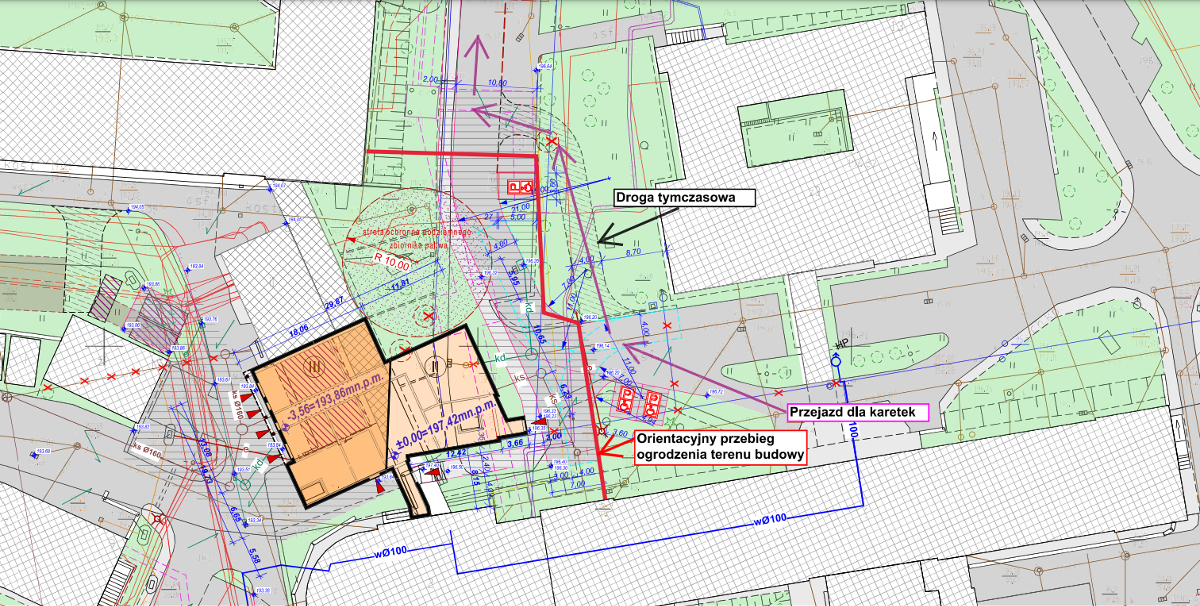Click the circled II building marker
This screenshot has height=606, width=1200.
(x=434, y=366)
